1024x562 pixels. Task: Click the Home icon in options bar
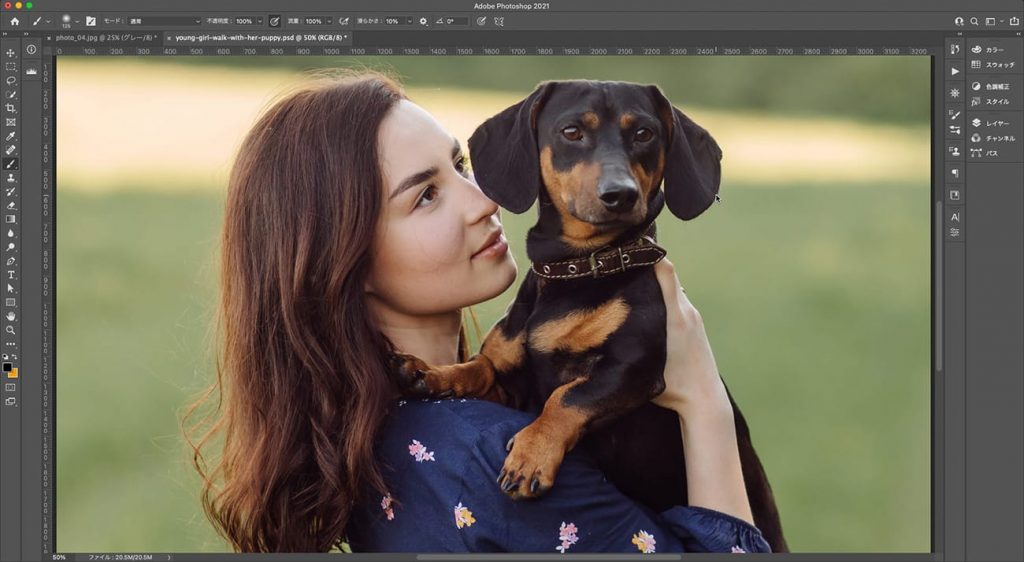point(14,21)
